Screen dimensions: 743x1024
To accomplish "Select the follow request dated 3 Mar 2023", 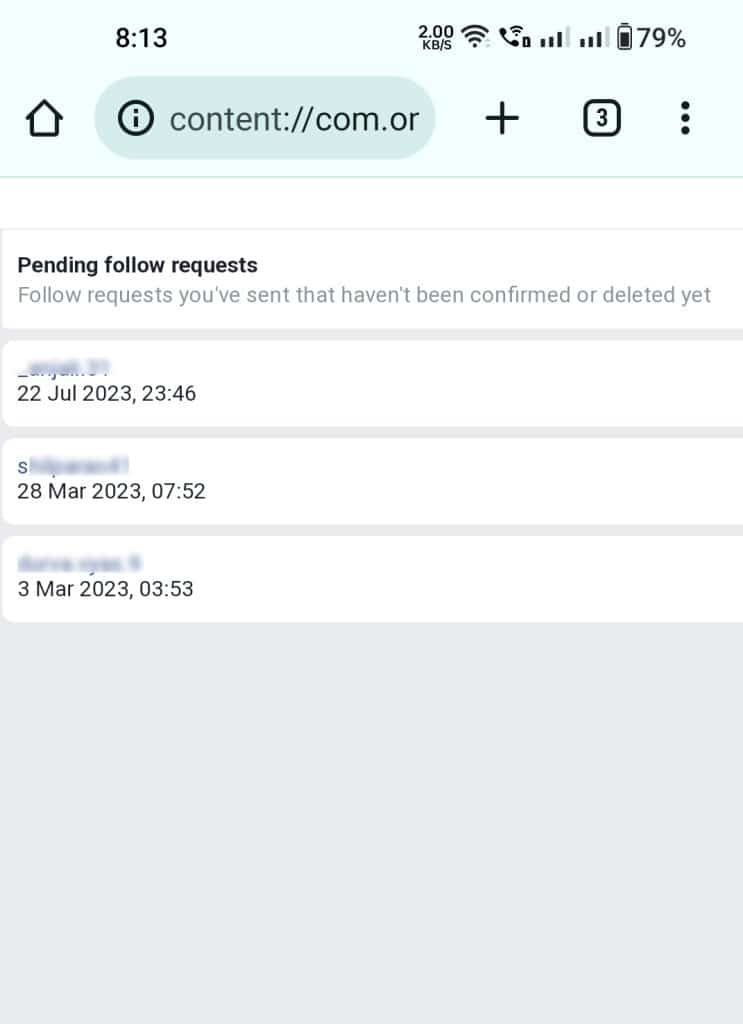I will coord(370,578).
